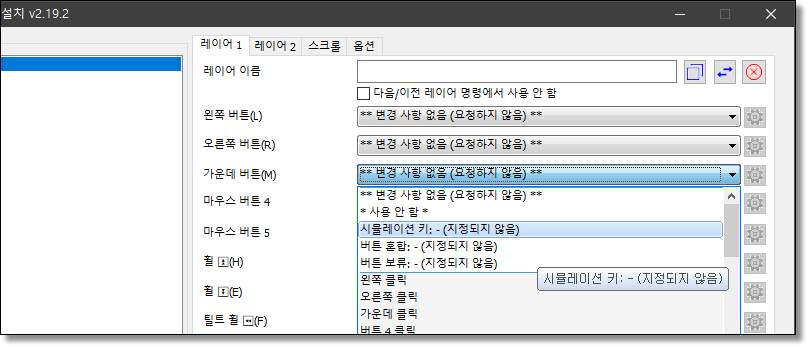Click gear icon on 마우스 버튼 4 row

point(755,203)
